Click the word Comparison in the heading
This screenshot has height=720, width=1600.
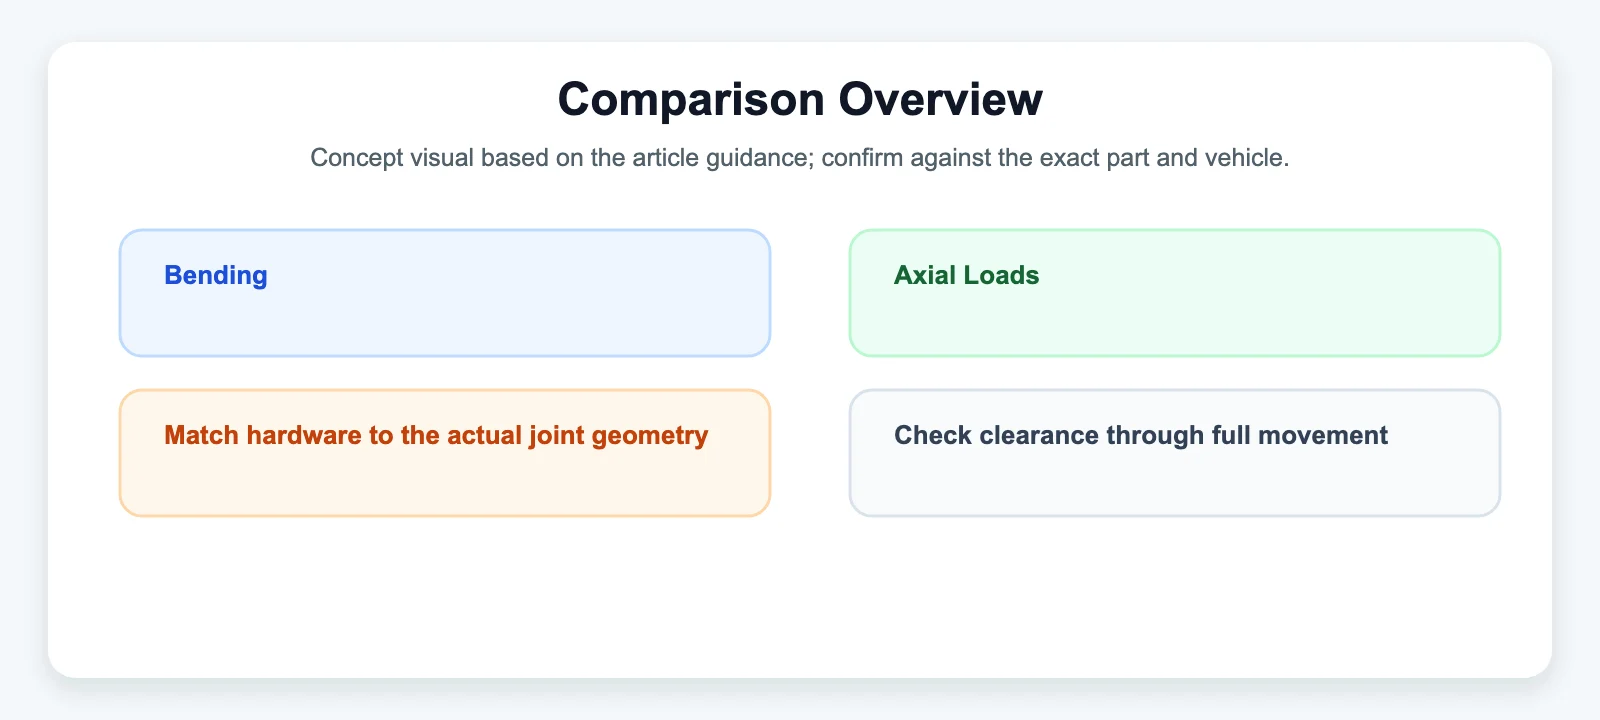click(691, 99)
